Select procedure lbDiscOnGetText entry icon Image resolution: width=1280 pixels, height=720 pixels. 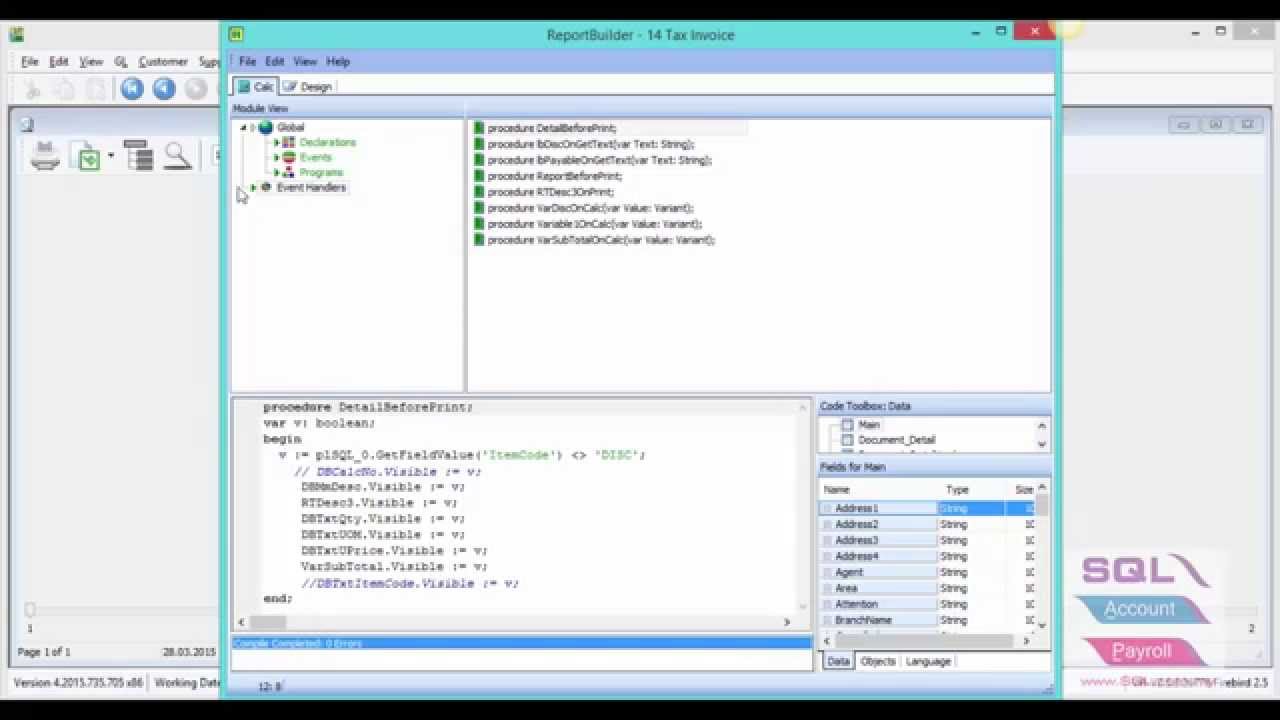pos(479,144)
